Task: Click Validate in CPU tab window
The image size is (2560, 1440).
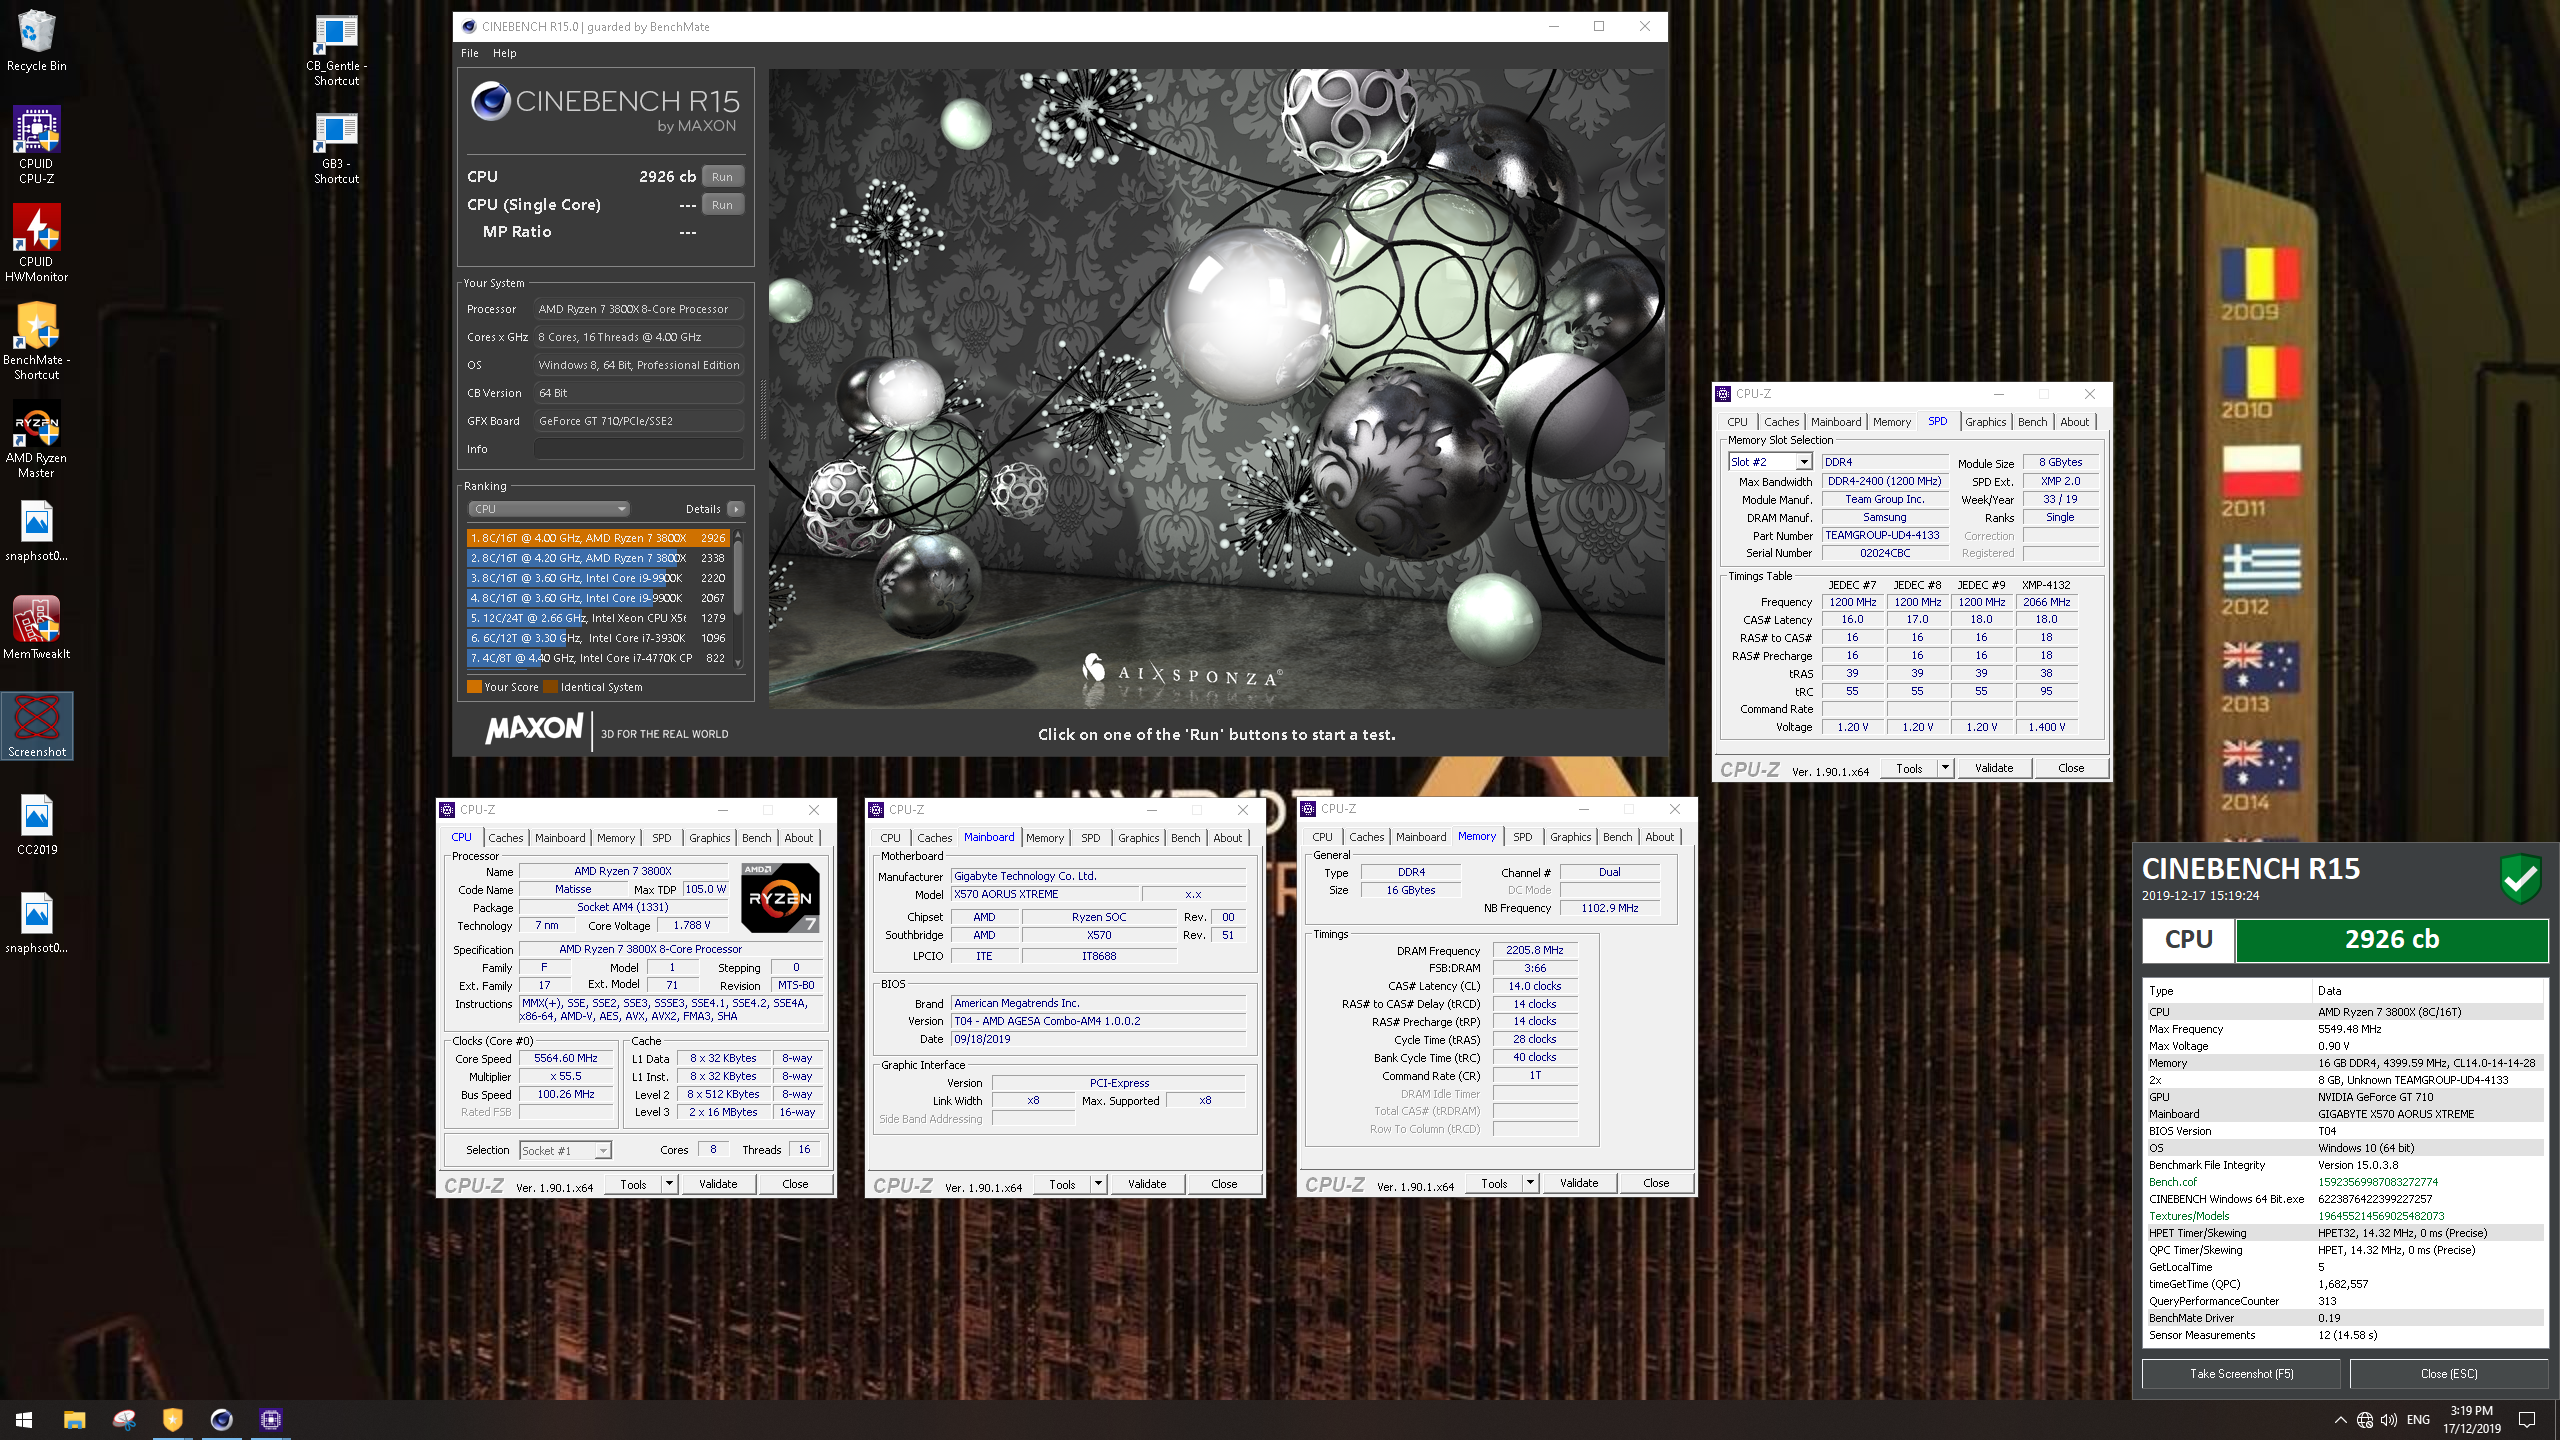Action: [718, 1184]
